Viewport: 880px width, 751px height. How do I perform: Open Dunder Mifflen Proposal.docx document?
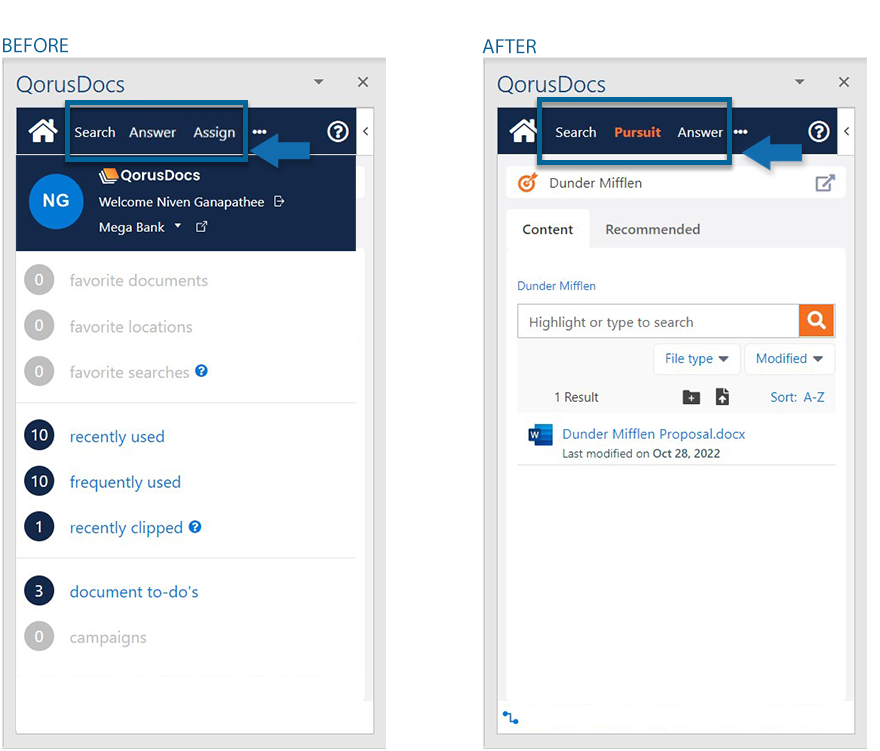[x=653, y=434]
